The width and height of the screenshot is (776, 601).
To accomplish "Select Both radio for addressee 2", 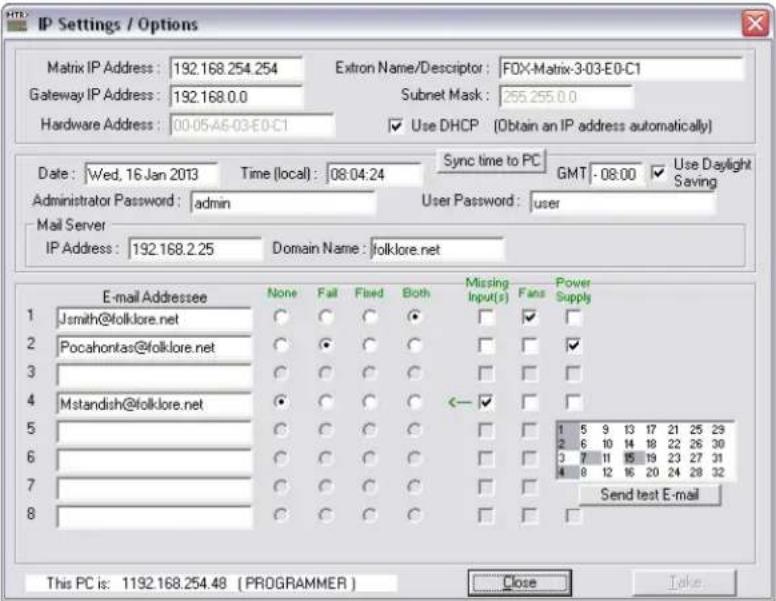I will pos(414,345).
